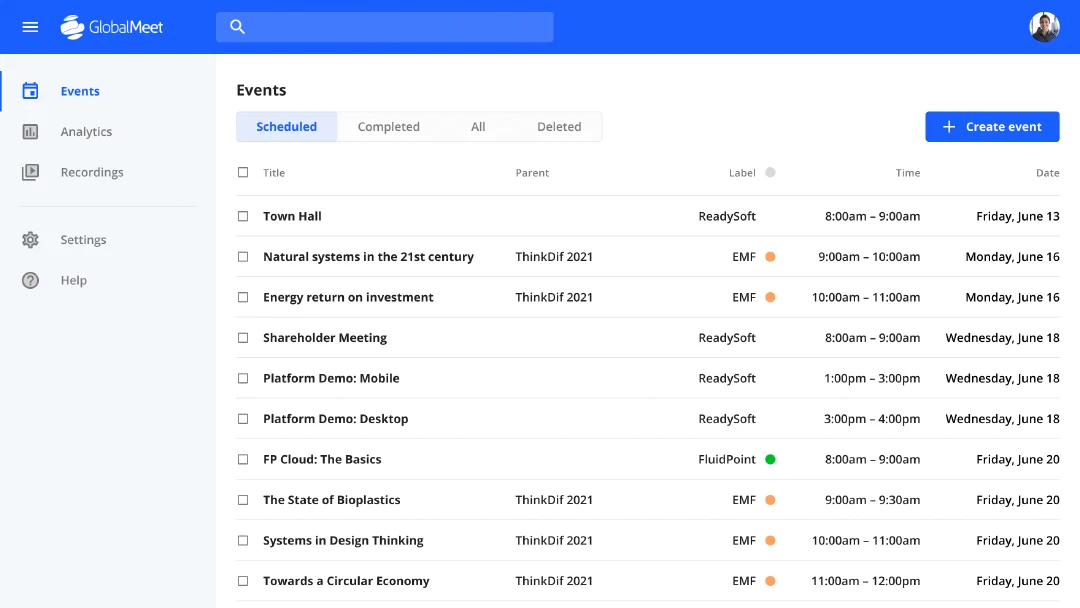Click ThinkDif 2021 parent in Natural systems row
This screenshot has height=608, width=1080.
554,257
